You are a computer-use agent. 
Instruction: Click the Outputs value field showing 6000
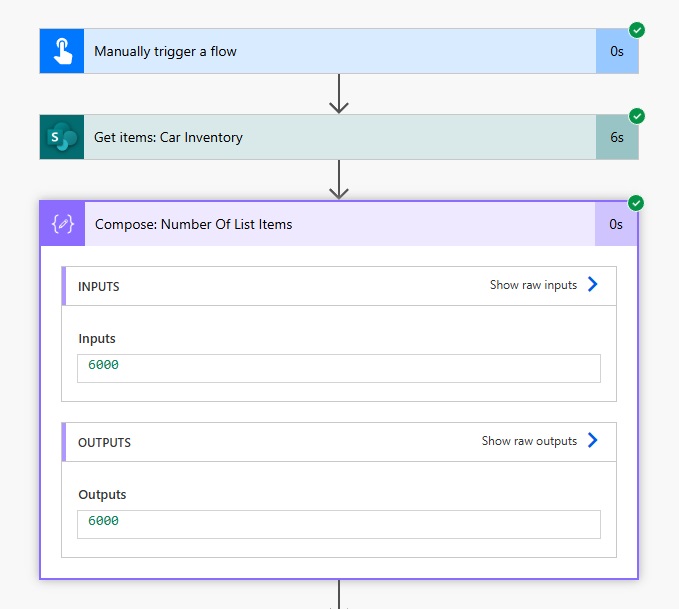pos(339,524)
